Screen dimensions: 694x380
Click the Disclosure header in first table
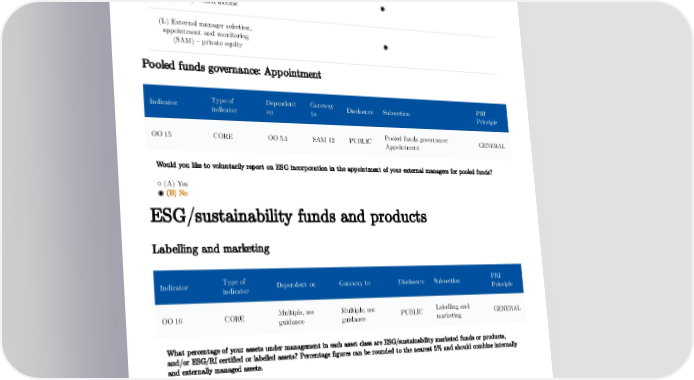[x=359, y=111]
